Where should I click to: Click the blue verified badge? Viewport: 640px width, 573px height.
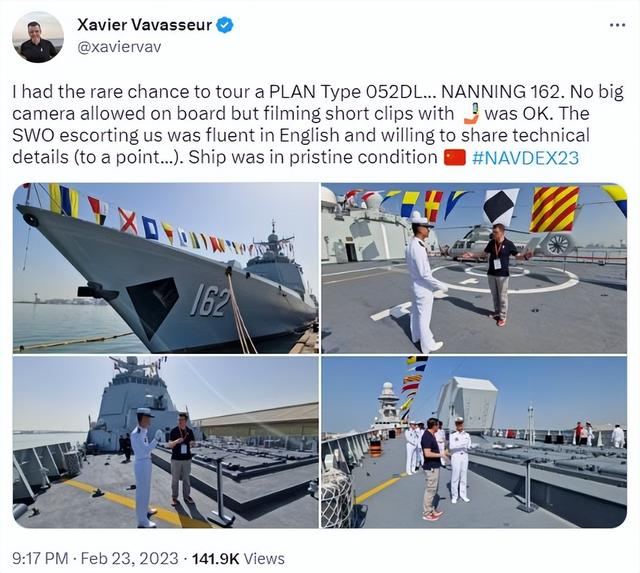[224, 25]
